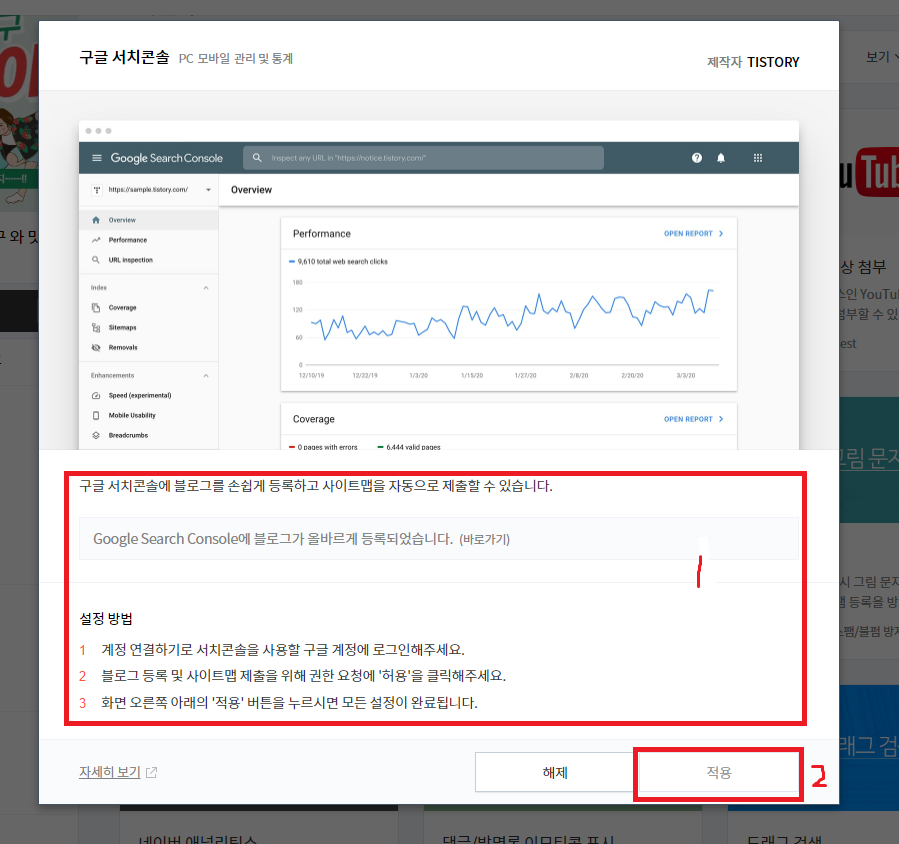Image resolution: width=899 pixels, height=844 pixels.
Task: Open the Performance OPEN REPORT link
Action: click(x=694, y=234)
